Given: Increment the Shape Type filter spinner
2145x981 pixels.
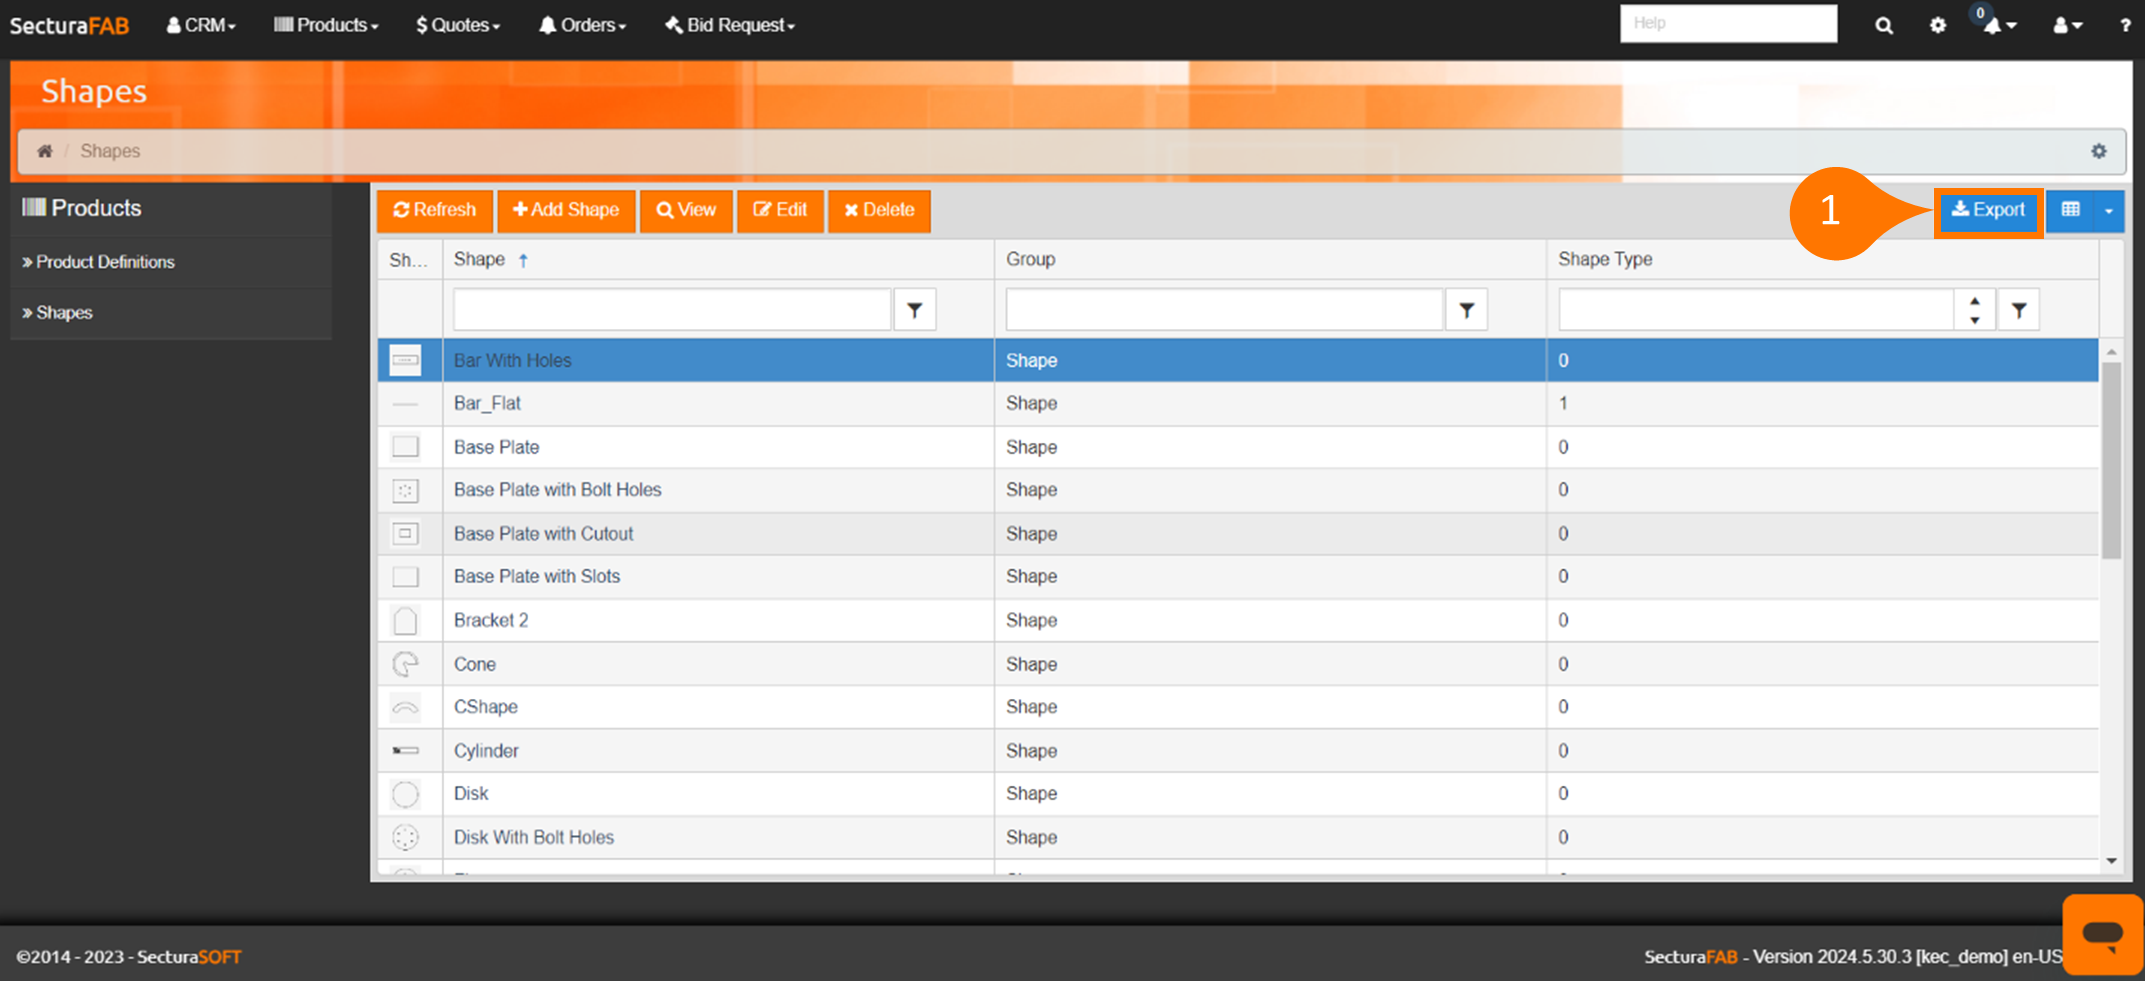Looking at the screenshot, I should tap(1974, 301).
